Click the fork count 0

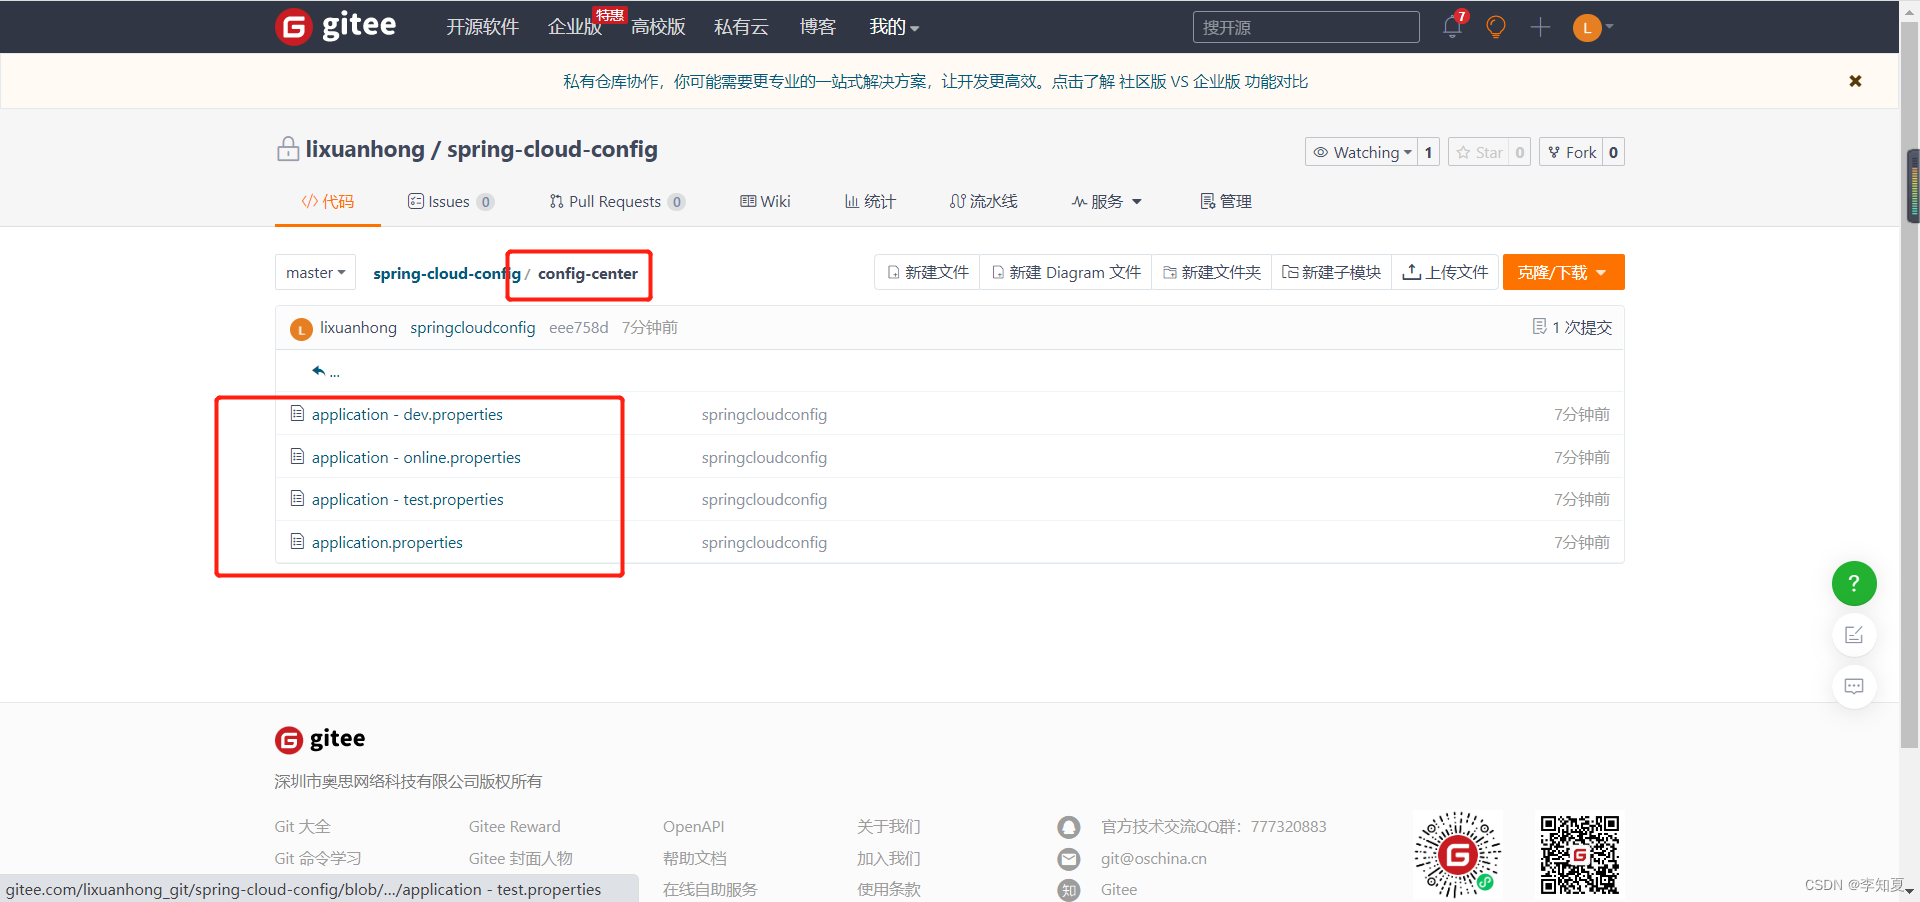[x=1613, y=152]
